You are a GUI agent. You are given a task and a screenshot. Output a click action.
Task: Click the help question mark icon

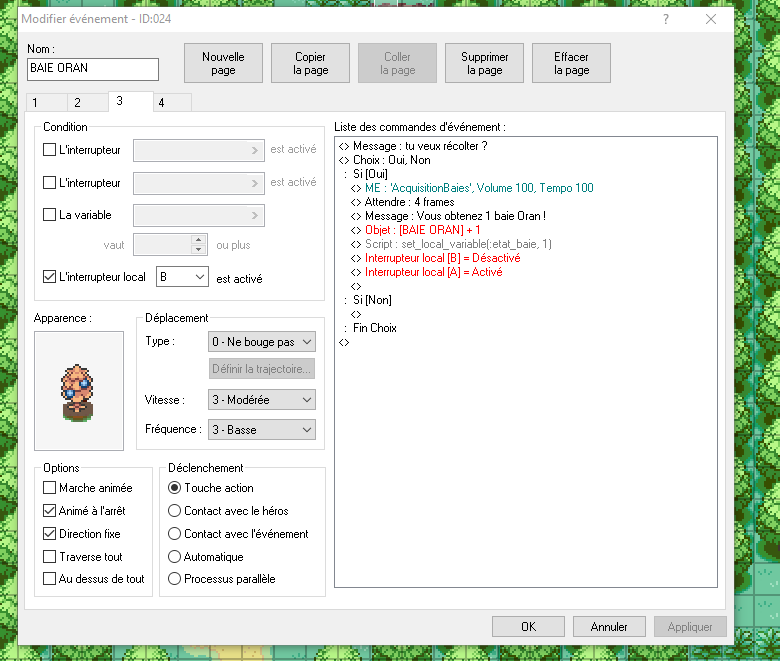click(666, 19)
